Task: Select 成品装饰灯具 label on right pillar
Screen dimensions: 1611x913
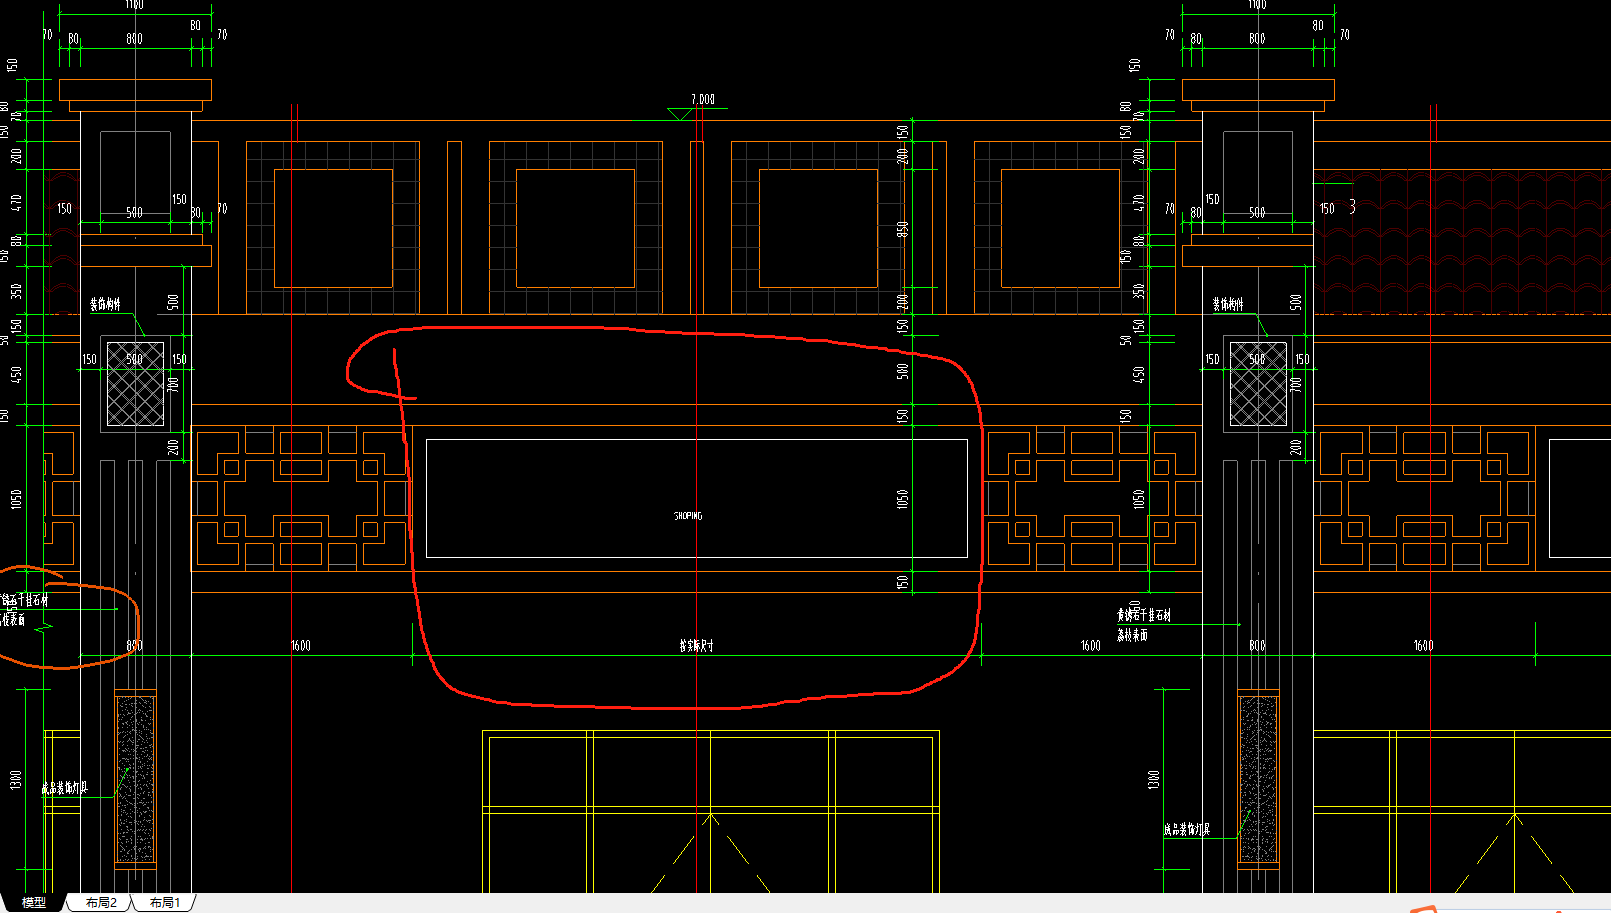Action: (1187, 829)
